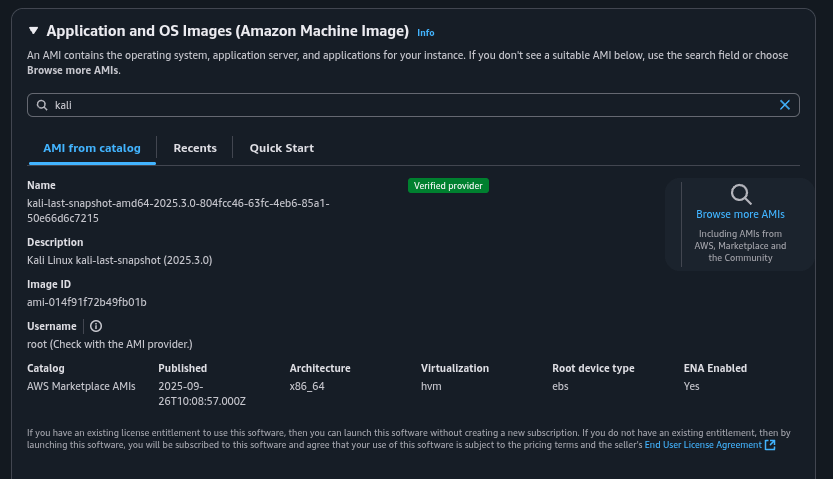Open the Browse more AMIs link

[740, 214]
